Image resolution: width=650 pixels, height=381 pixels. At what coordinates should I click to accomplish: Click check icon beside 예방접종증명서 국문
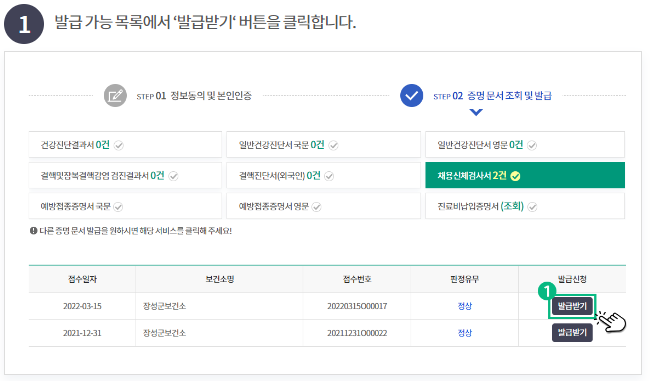(118, 207)
